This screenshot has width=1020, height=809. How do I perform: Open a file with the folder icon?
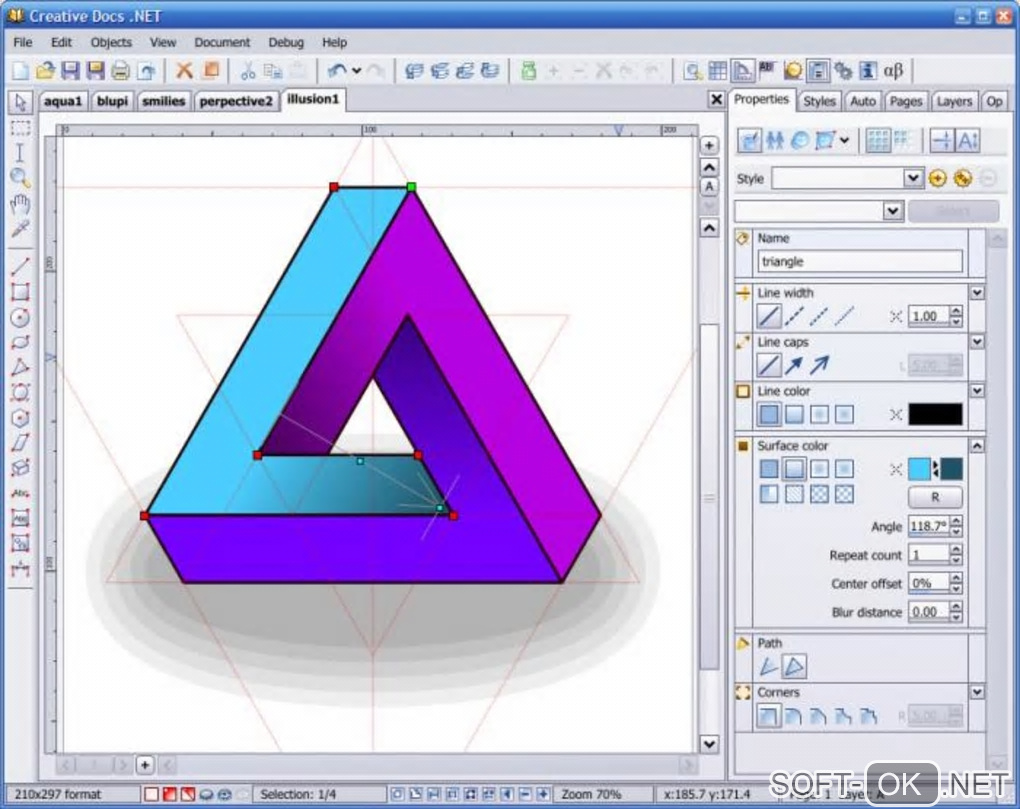click(45, 70)
